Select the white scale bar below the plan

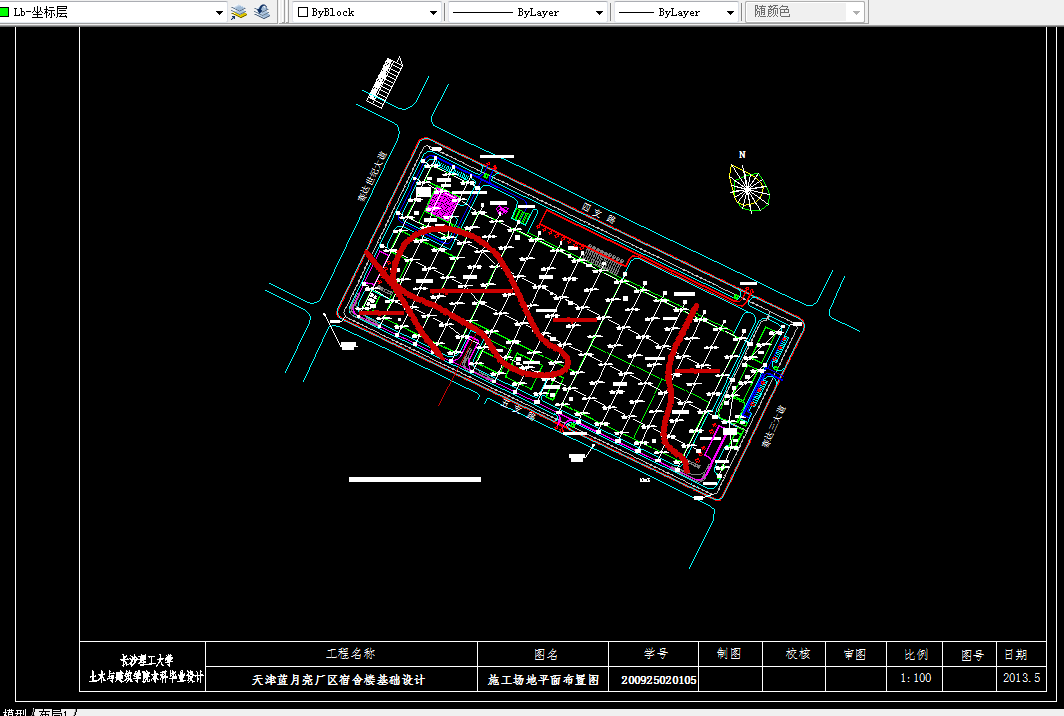pos(415,479)
